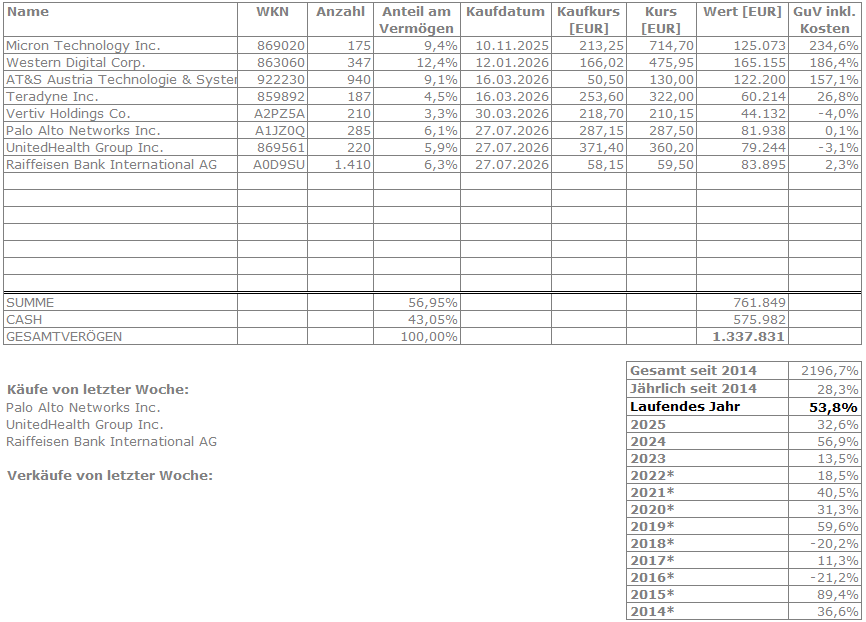This screenshot has width=866, height=622.
Task: Click the Verkäufe von letzter Woche heading
Action: coord(110,476)
